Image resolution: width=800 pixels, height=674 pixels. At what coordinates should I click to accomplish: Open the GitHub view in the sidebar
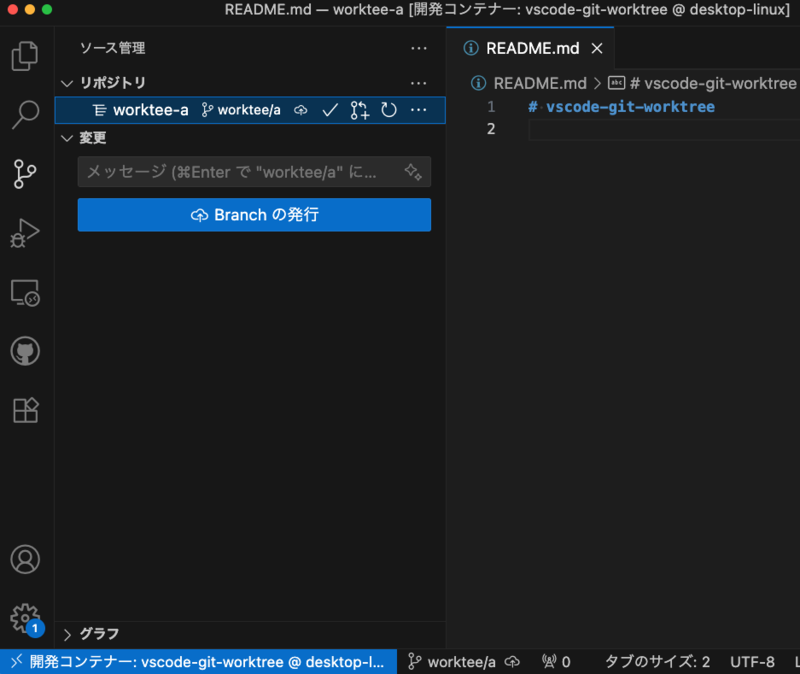[x=25, y=351]
